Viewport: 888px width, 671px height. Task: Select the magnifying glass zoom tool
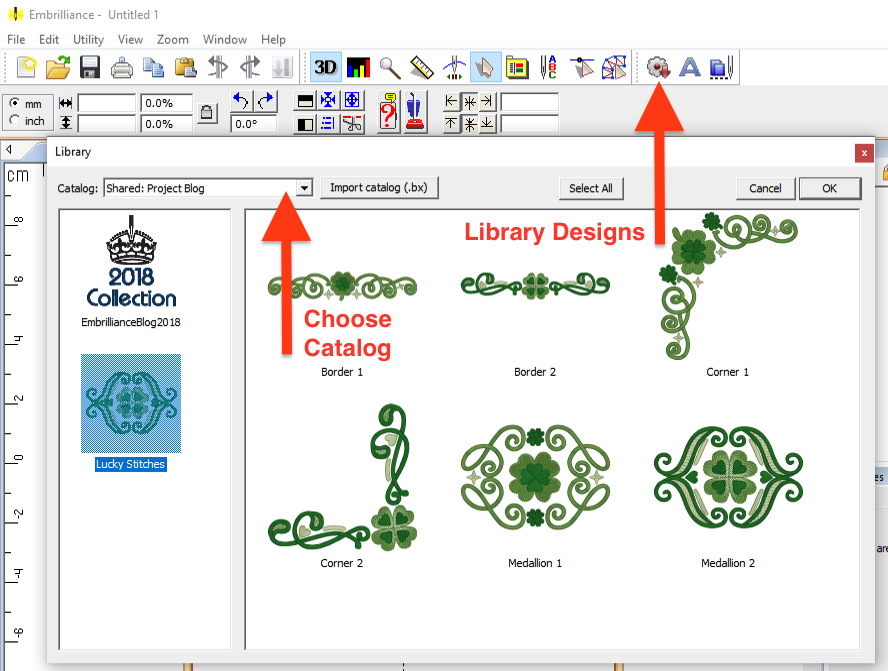point(389,67)
